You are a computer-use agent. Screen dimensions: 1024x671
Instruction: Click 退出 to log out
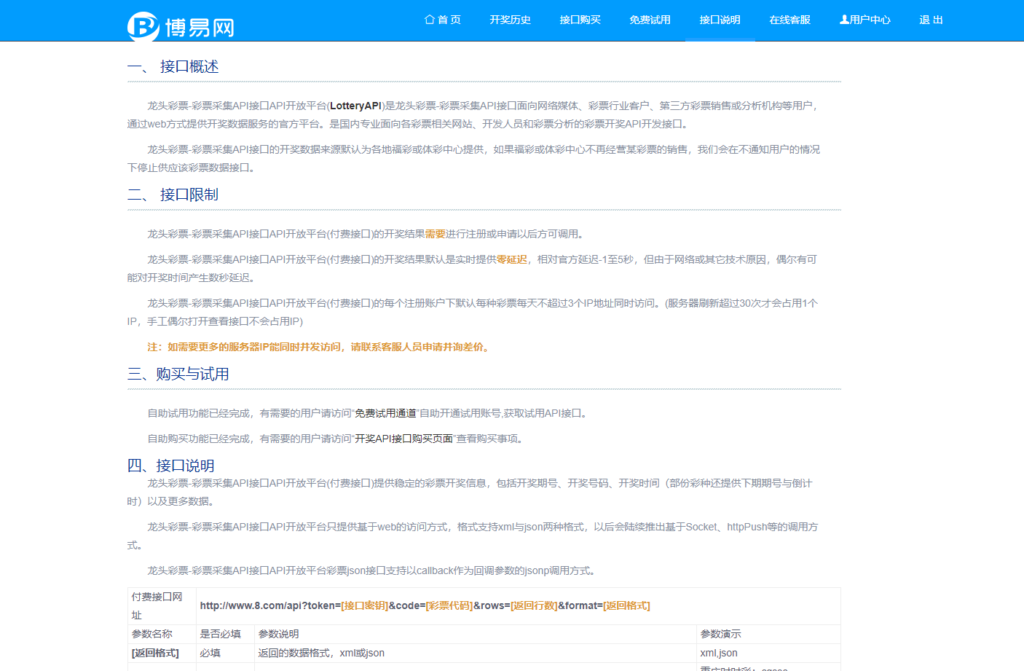point(931,19)
